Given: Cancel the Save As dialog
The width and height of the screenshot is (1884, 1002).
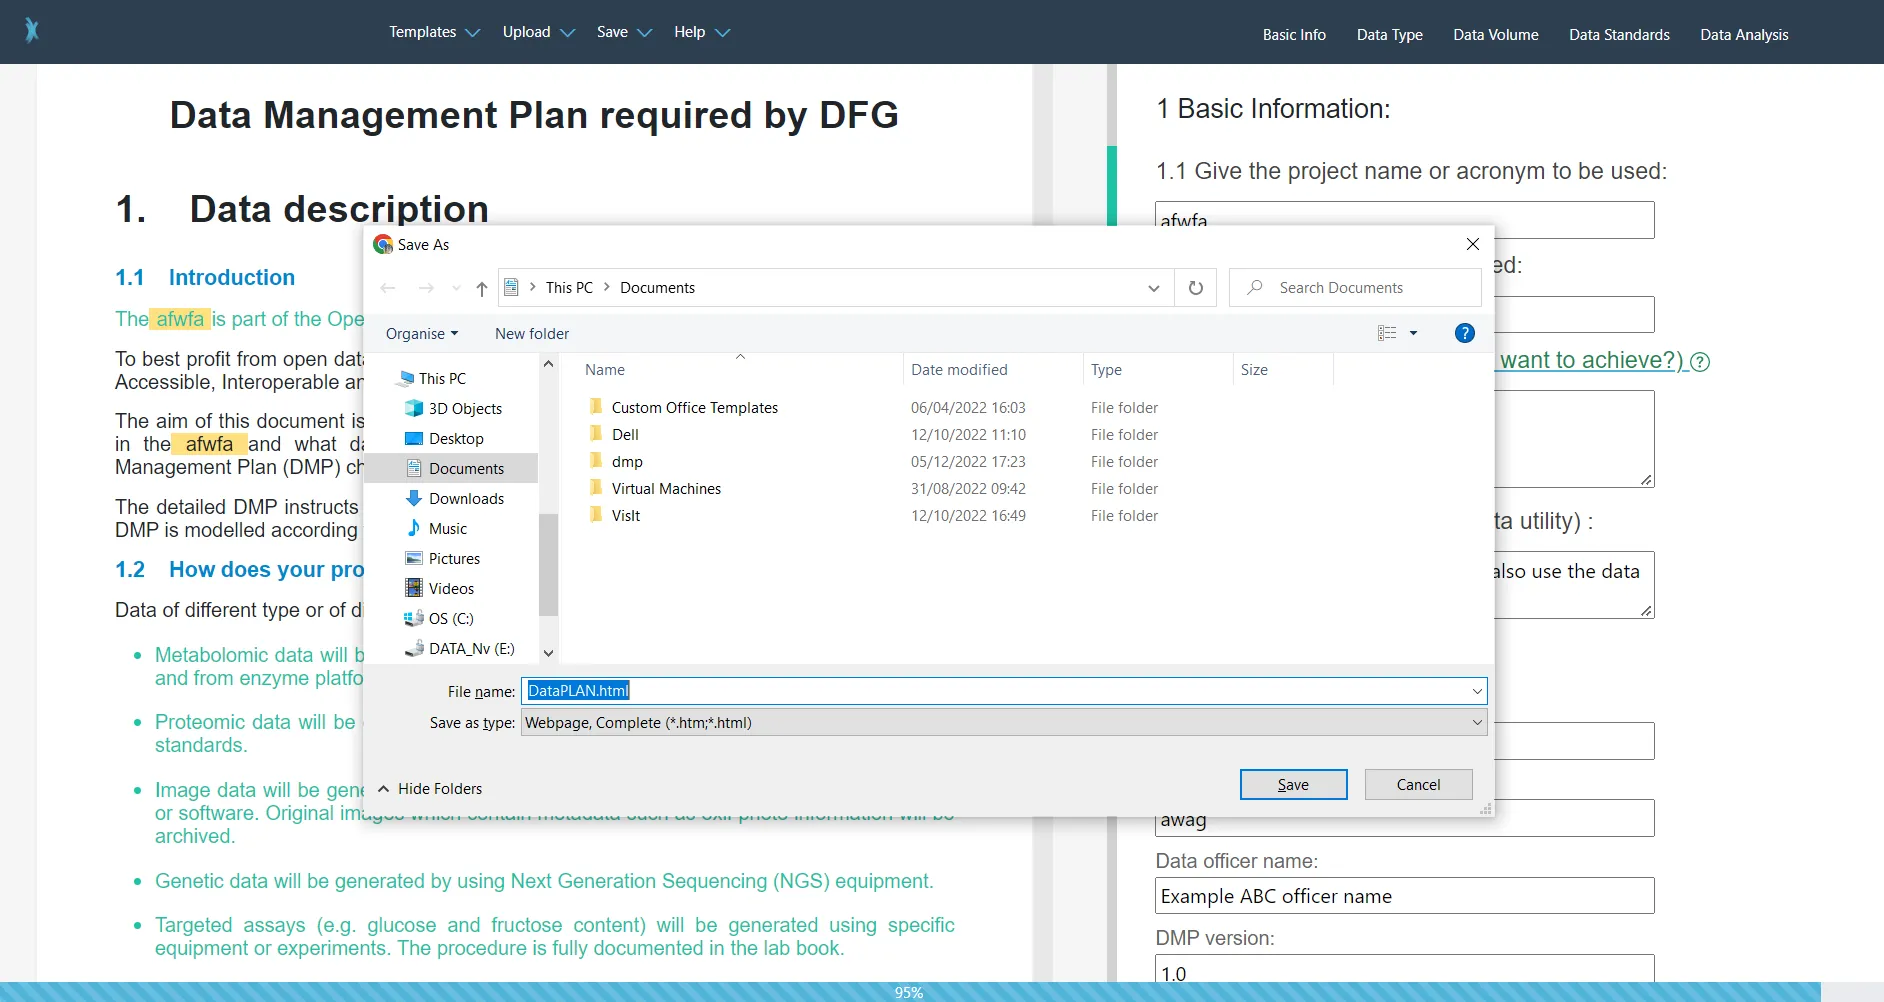Looking at the screenshot, I should point(1417,785).
